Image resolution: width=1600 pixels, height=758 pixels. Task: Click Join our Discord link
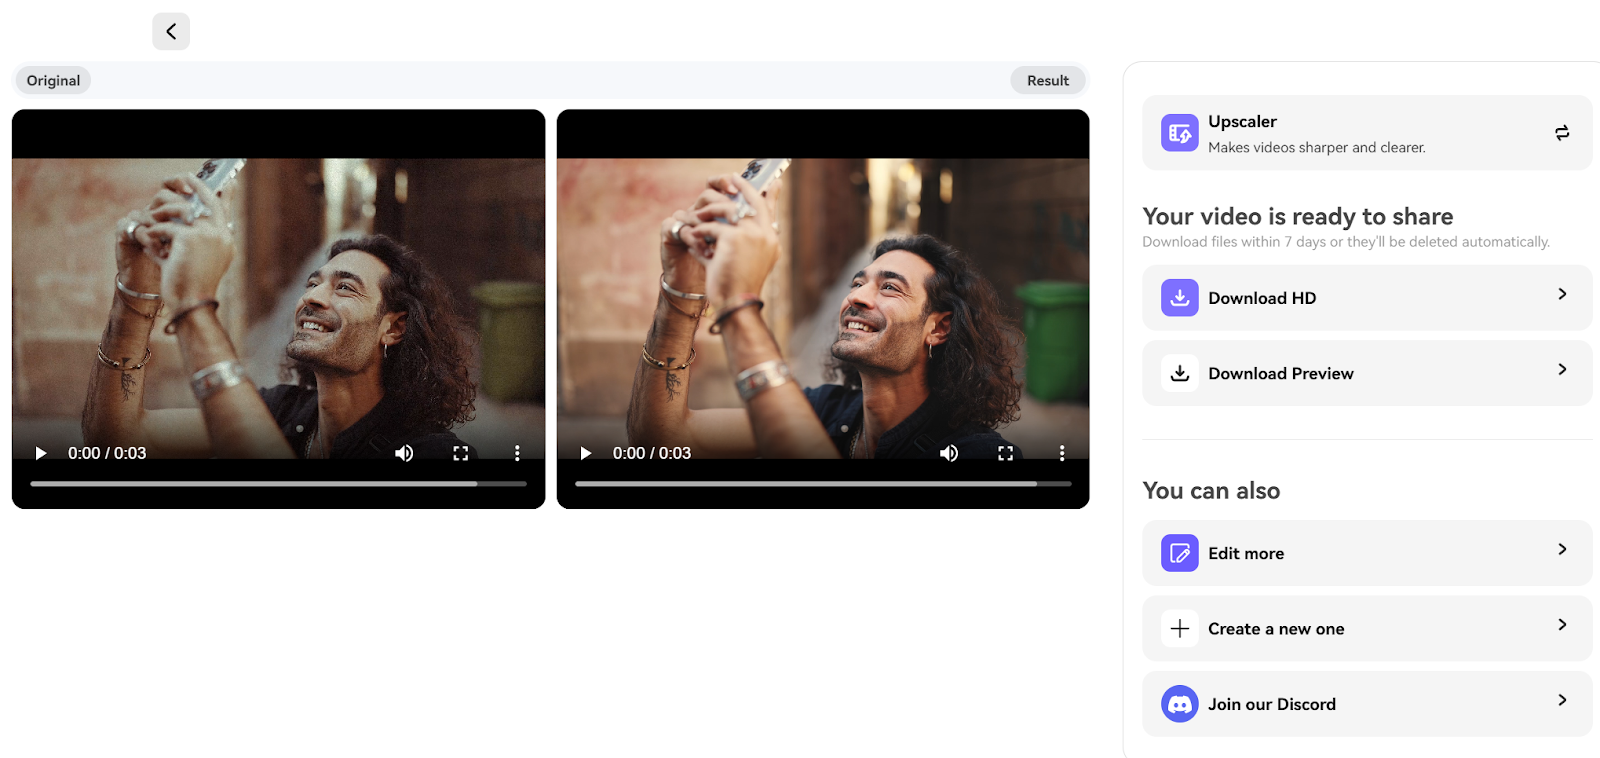click(1367, 704)
